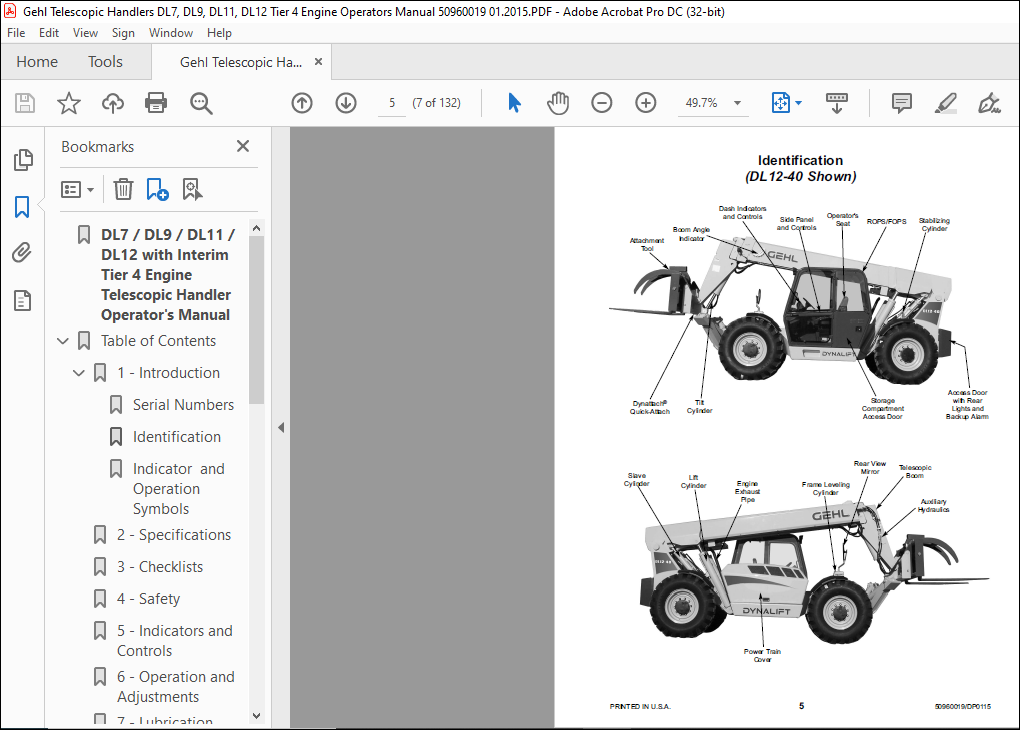The image size is (1020, 730).
Task: Close the Bookmarks panel
Action: [x=243, y=146]
